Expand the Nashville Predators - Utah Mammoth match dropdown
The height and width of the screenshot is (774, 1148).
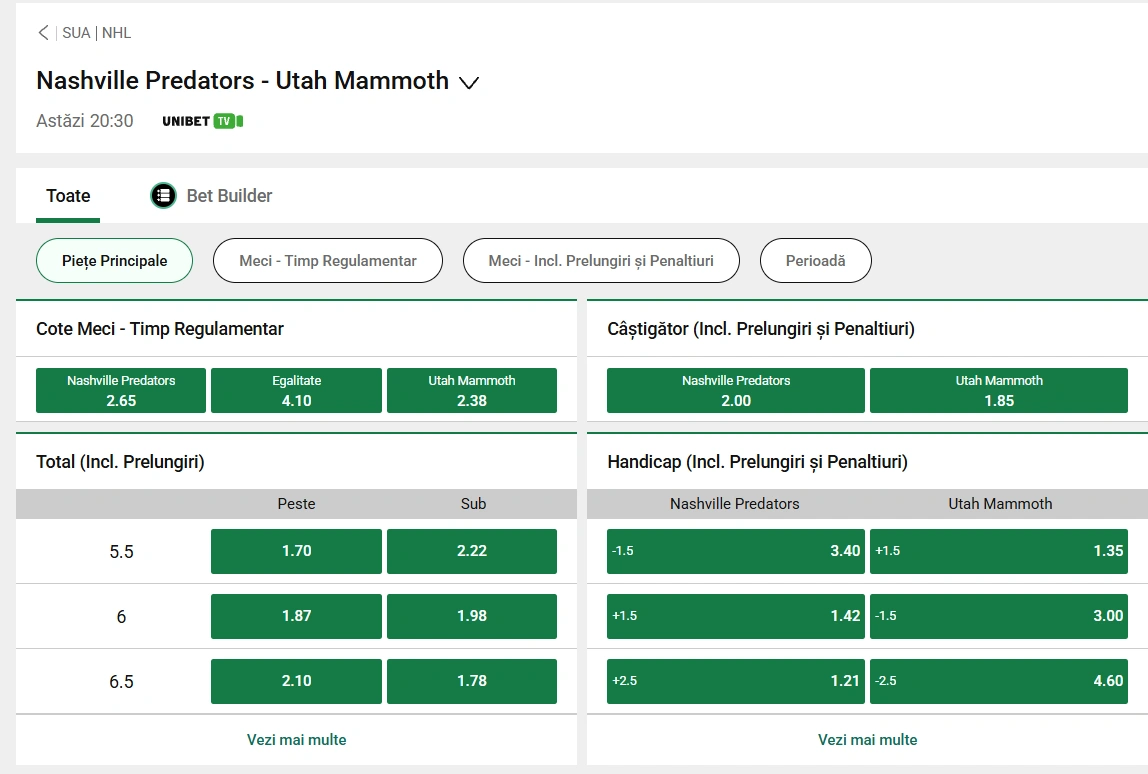point(469,83)
